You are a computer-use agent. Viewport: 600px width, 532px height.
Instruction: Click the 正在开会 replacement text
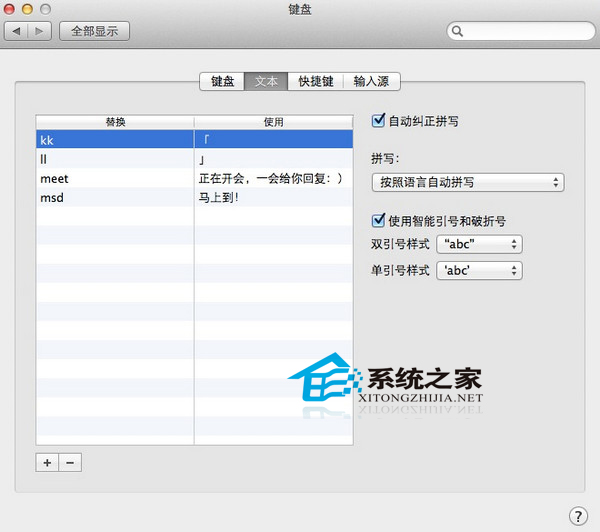(x=271, y=178)
